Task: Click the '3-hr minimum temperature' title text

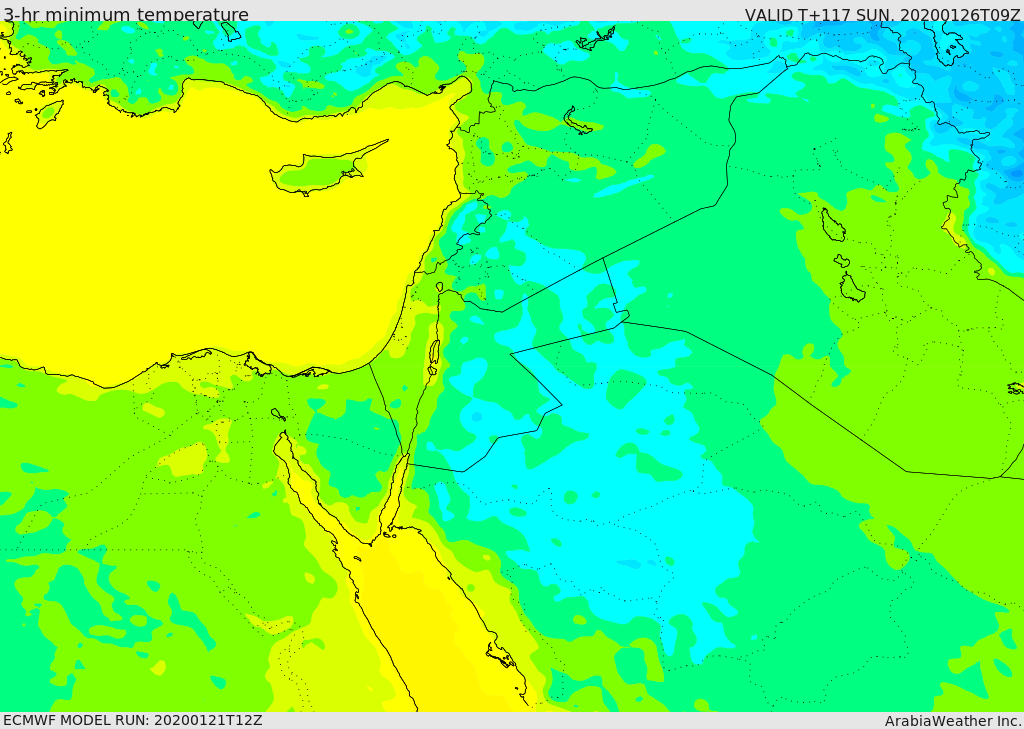Action: click(x=126, y=13)
